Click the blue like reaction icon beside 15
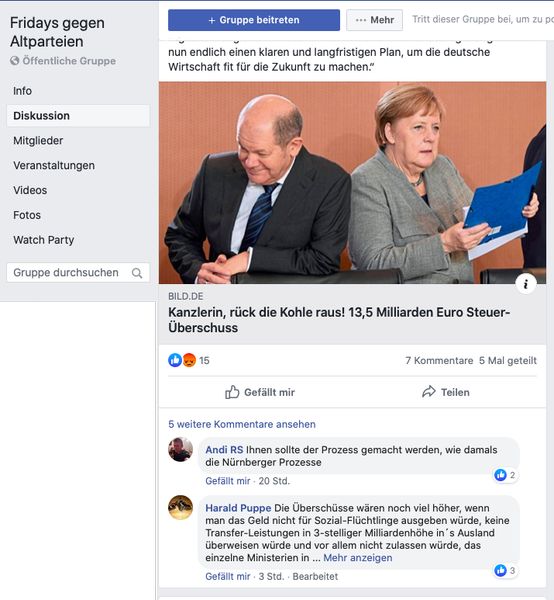The width and height of the screenshot is (554, 600). click(x=175, y=360)
